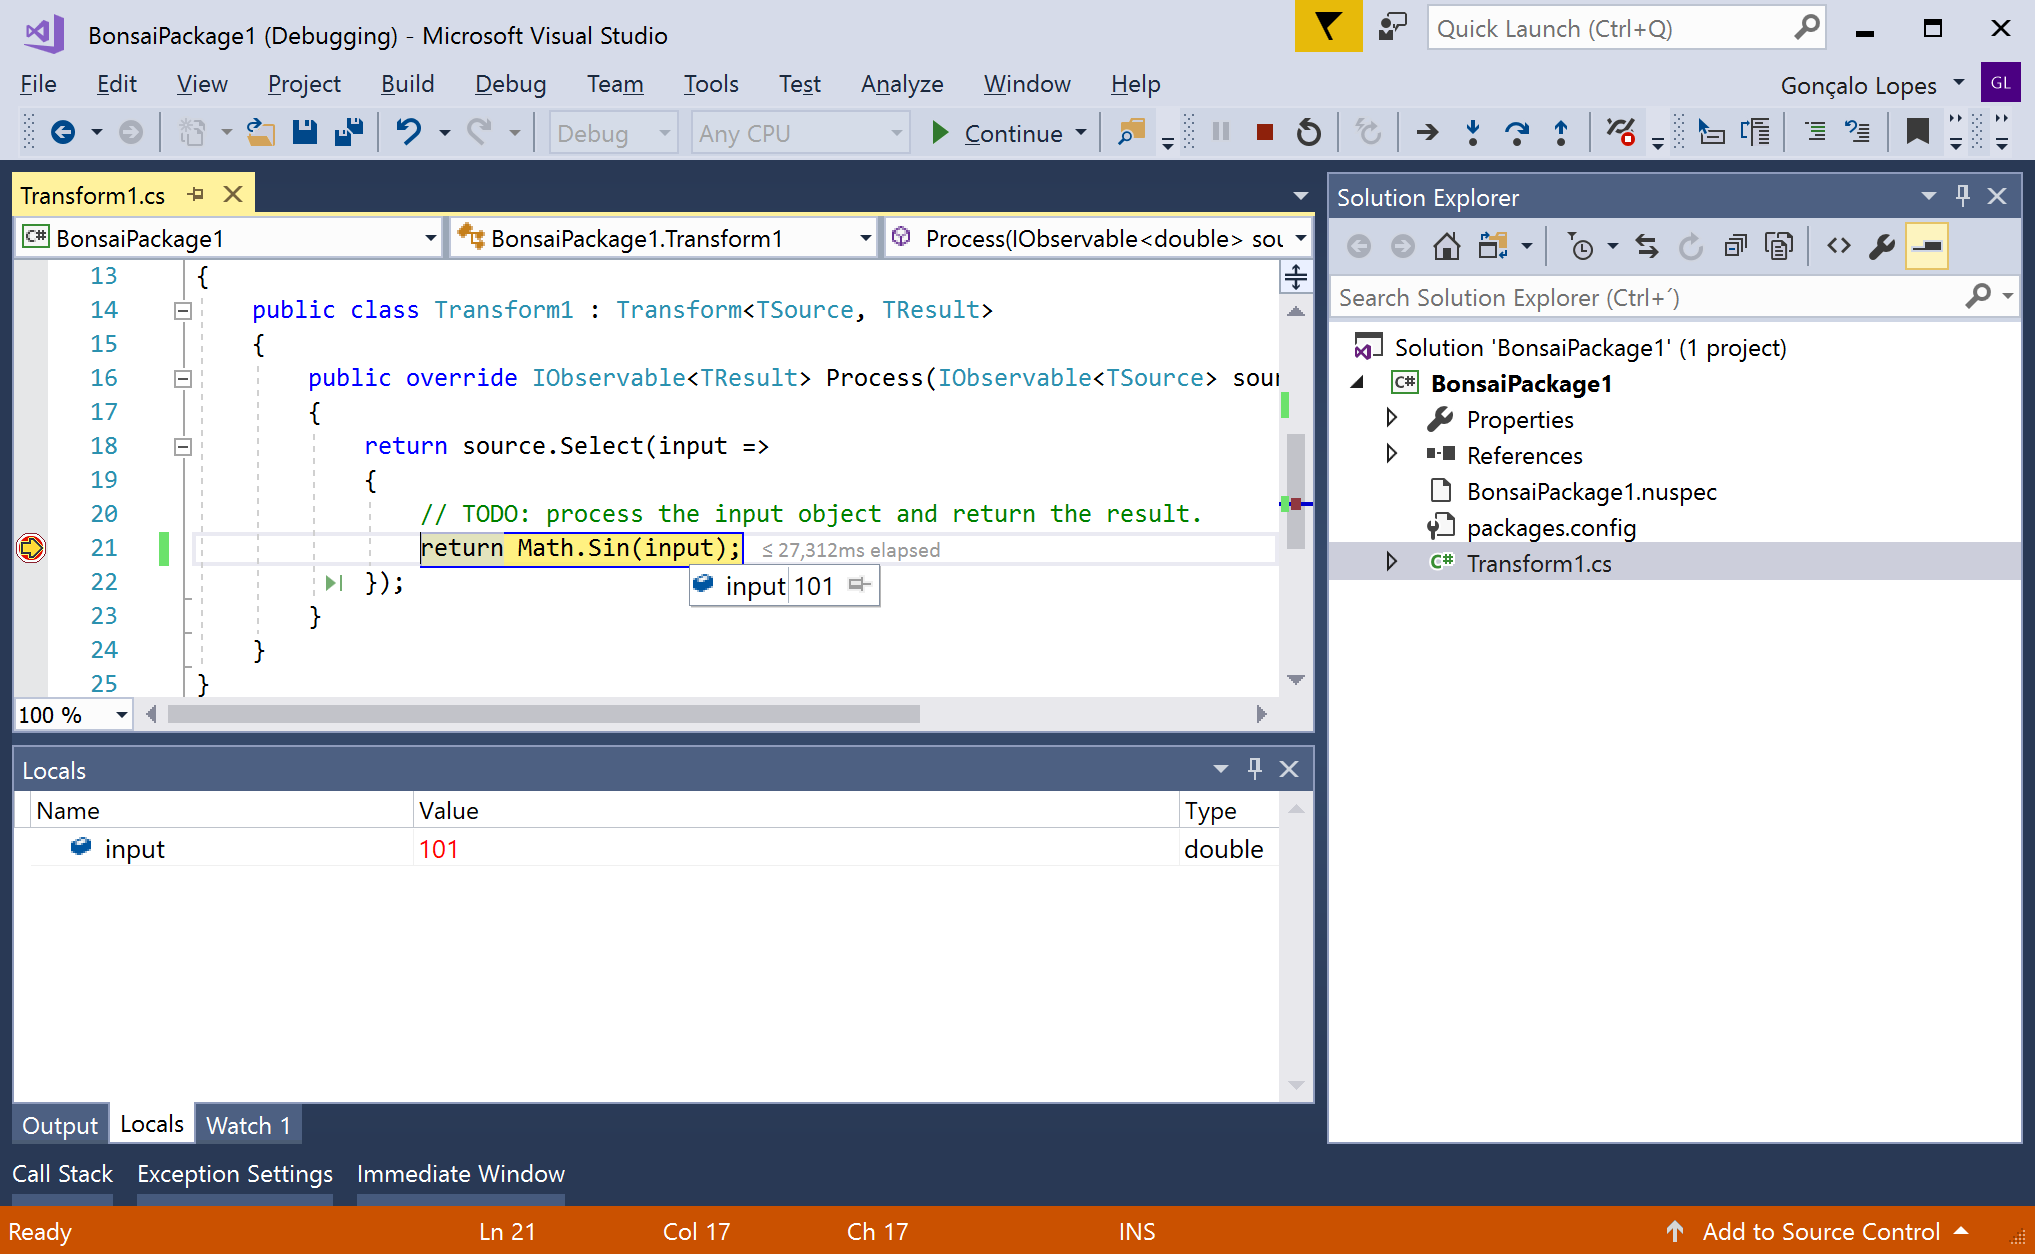Collapse the lambda block on line 18

click(183, 447)
